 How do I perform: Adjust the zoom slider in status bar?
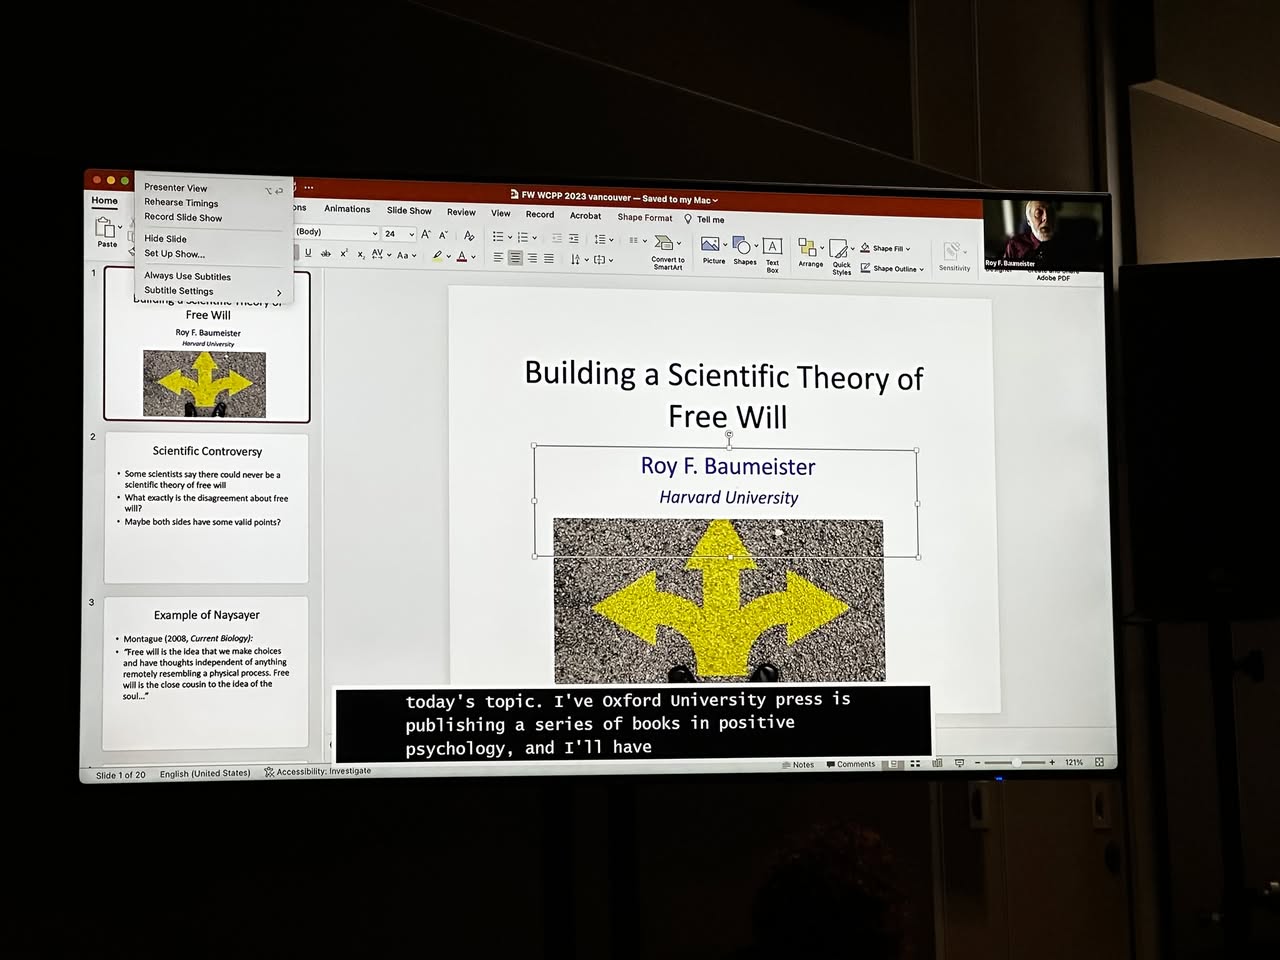click(x=1014, y=762)
